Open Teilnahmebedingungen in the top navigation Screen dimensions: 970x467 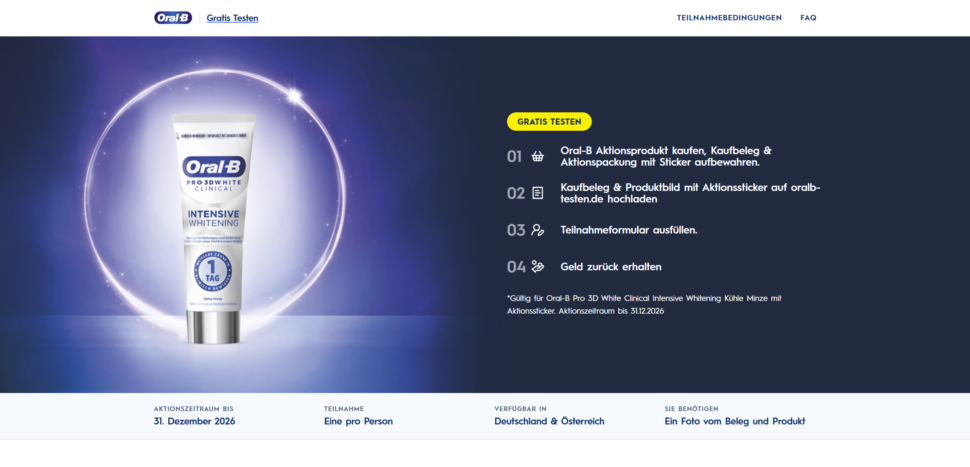729,18
